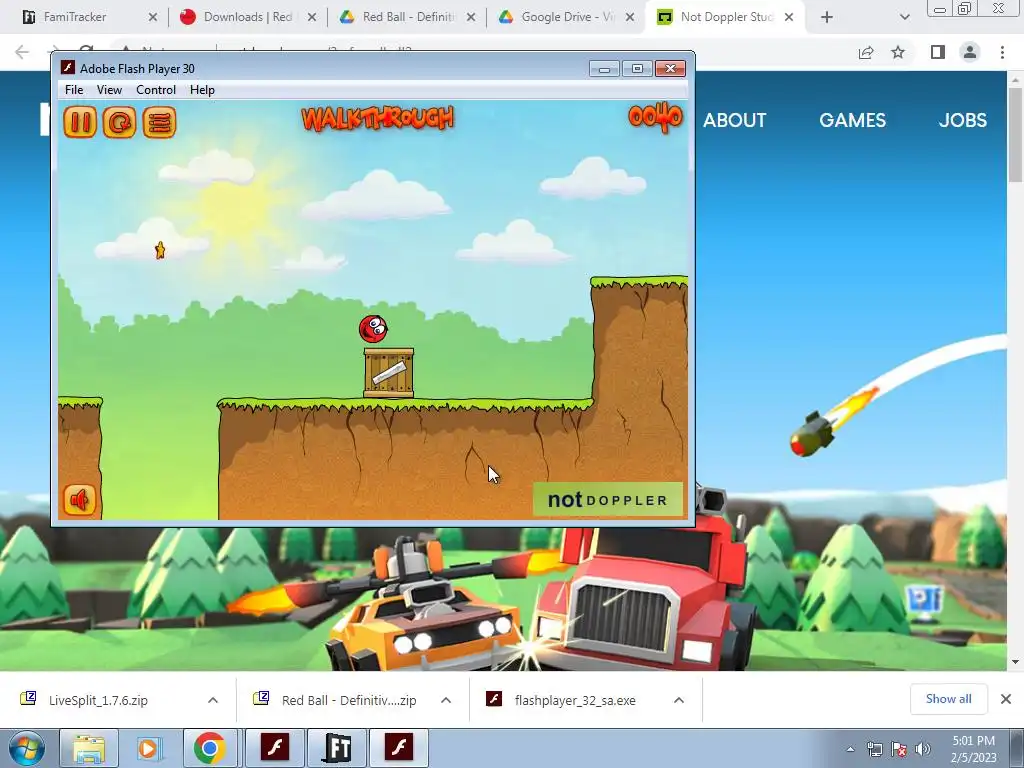1024x768 pixels.
Task: Open flashplayer_32_sa.exe download
Action: pyautogui.click(x=575, y=700)
